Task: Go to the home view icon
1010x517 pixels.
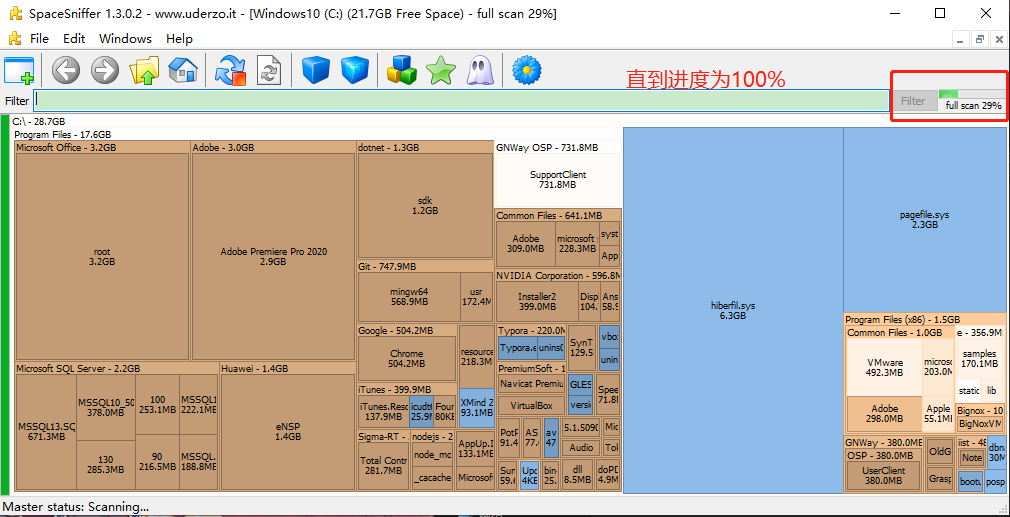Action: [183, 70]
